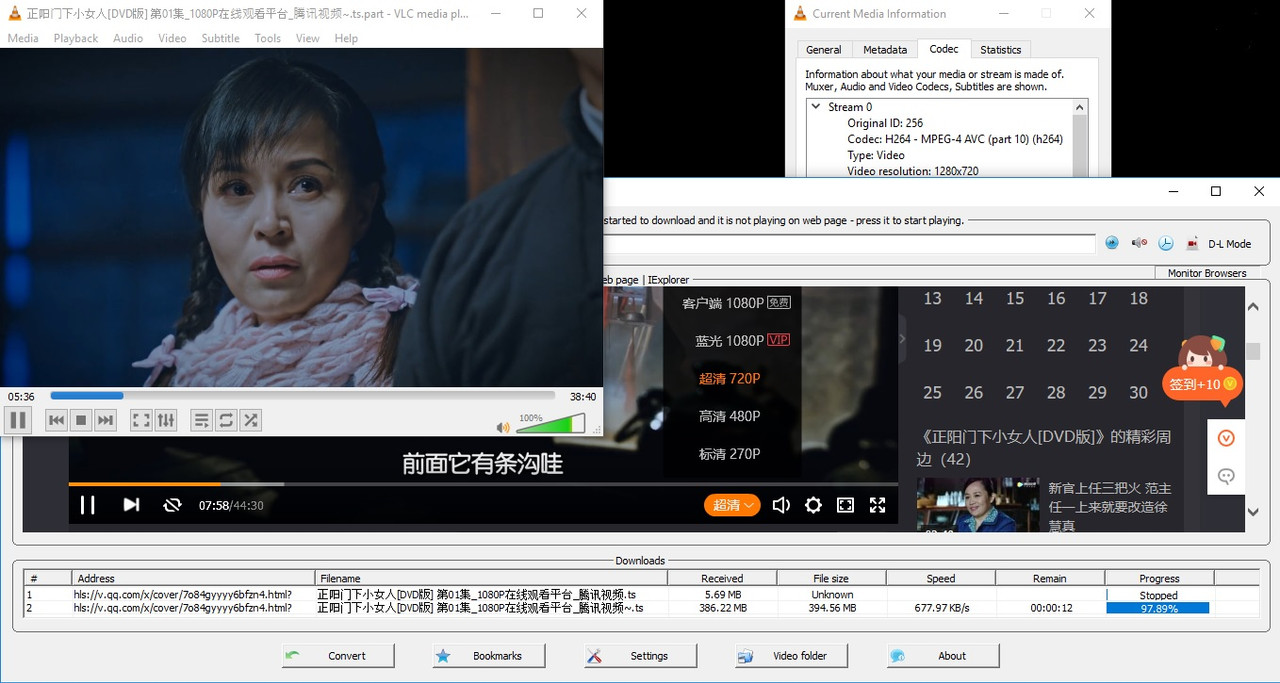The image size is (1280, 683).
Task: Select 超清 720P quality option
Action: (730, 378)
